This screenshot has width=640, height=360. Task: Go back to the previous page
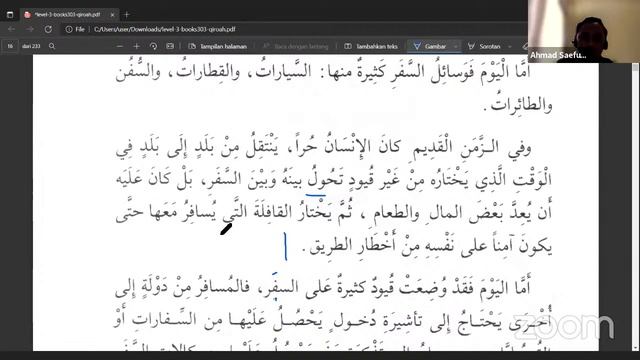[11, 29]
